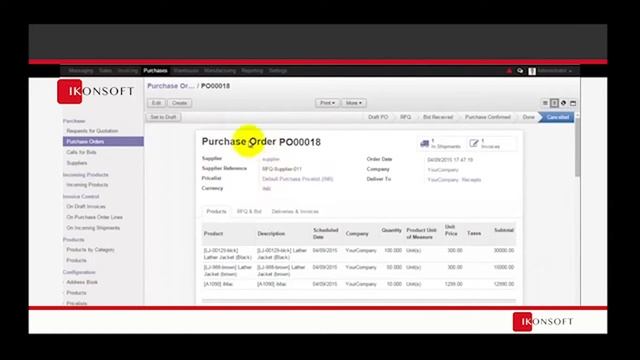Open Reporting top menu
Viewport: 640px width, 360px height.
(x=252, y=71)
